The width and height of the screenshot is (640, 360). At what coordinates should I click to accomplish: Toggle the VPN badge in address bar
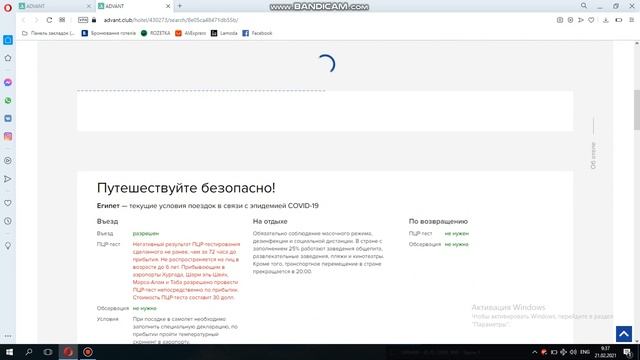83,20
